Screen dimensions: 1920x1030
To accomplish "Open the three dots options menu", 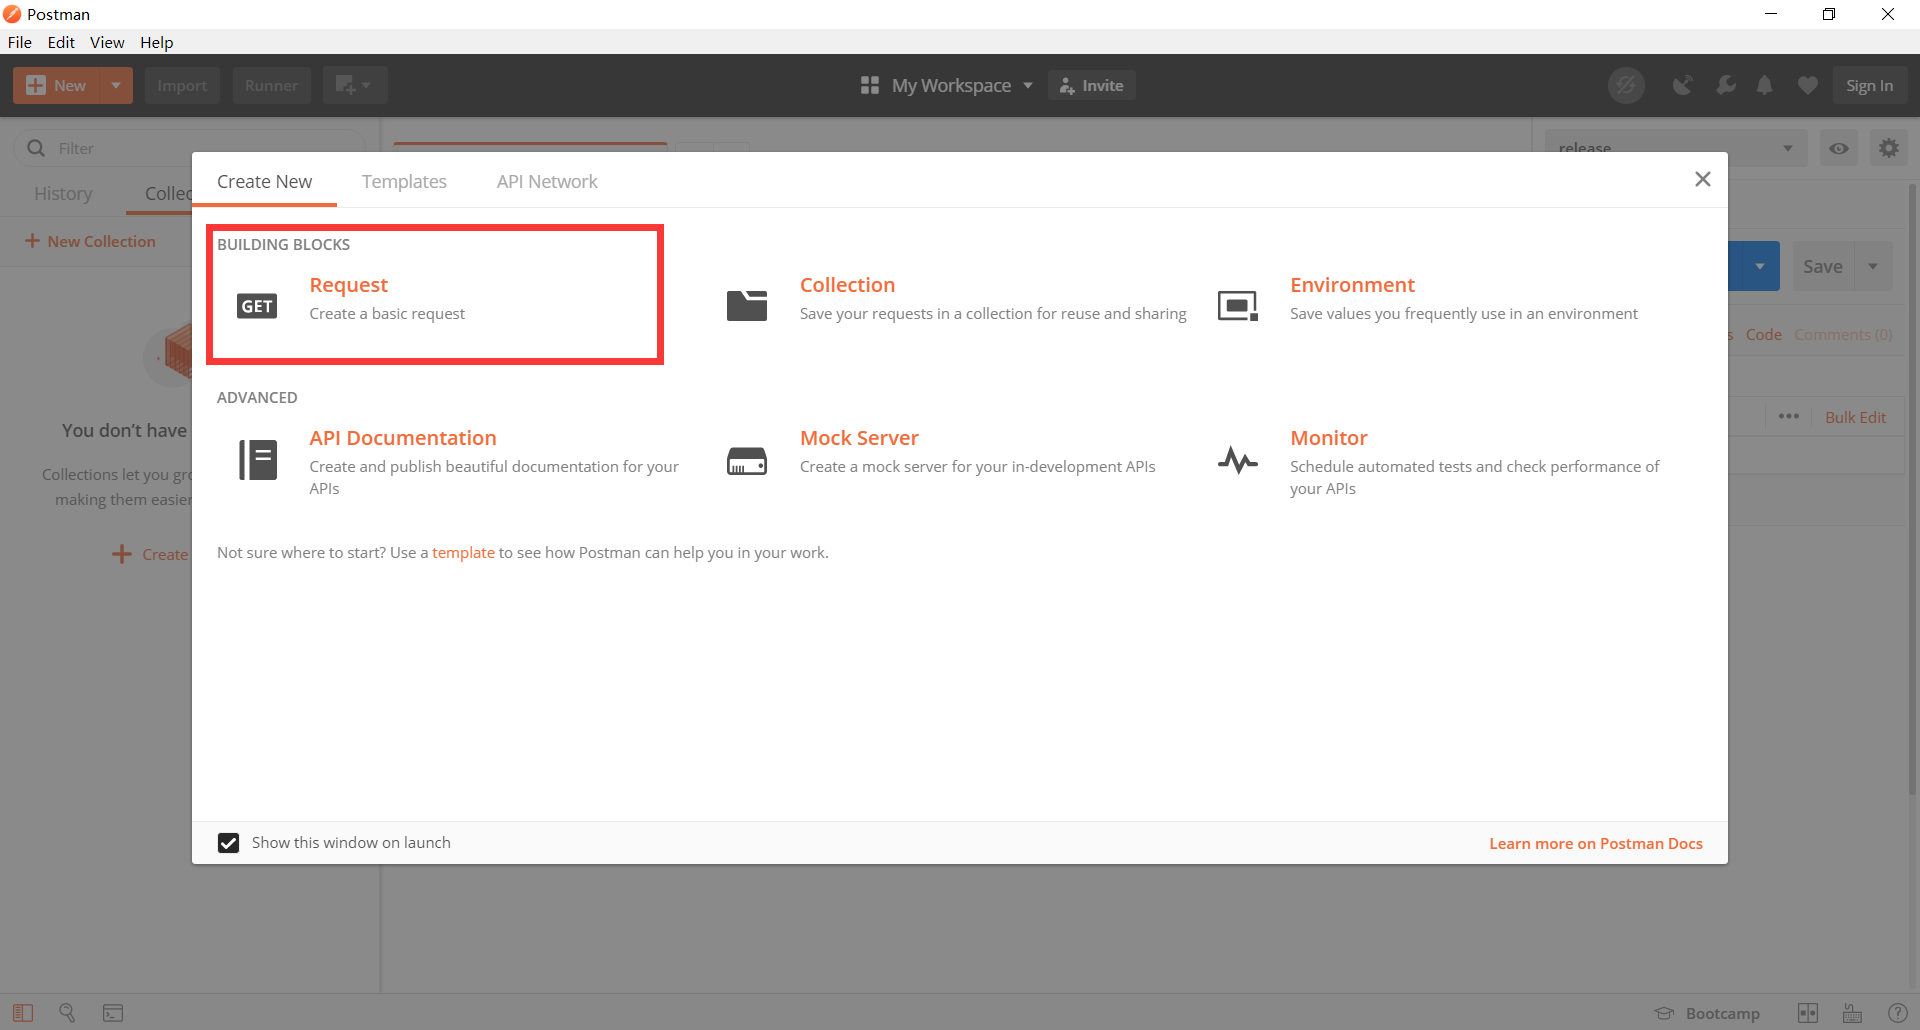I will pyautogui.click(x=1789, y=416).
